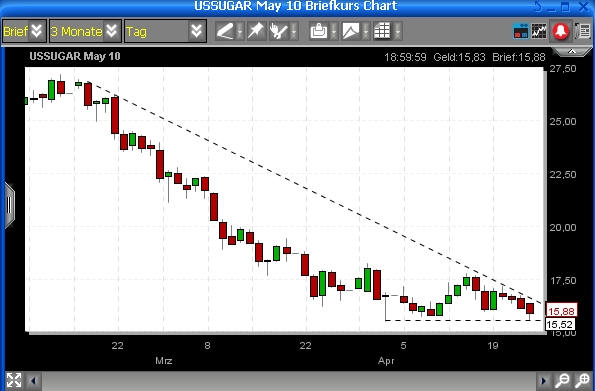Click the calendar events icon

point(521,31)
